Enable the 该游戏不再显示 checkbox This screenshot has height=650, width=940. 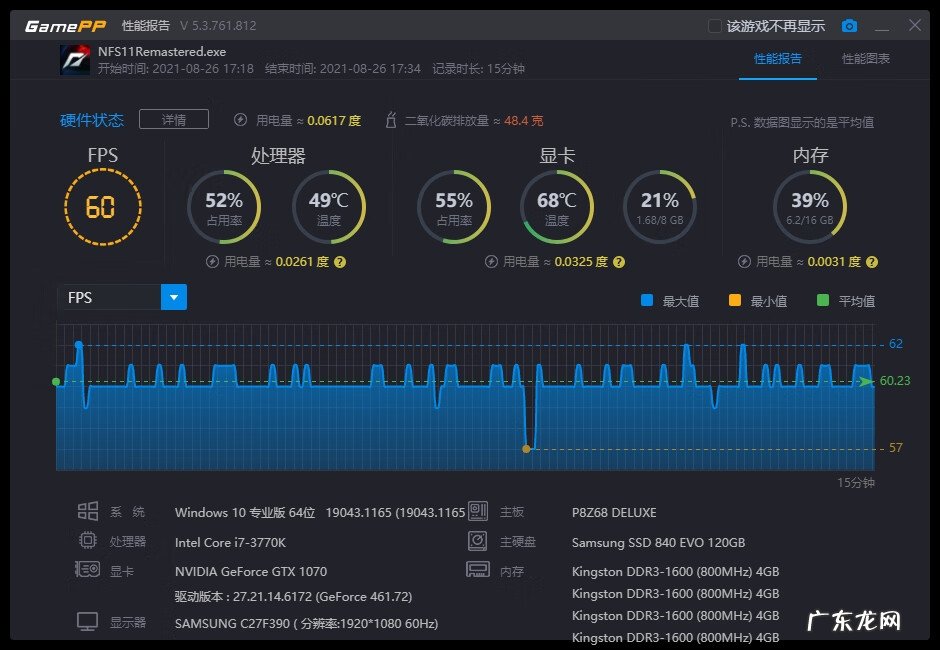click(714, 26)
